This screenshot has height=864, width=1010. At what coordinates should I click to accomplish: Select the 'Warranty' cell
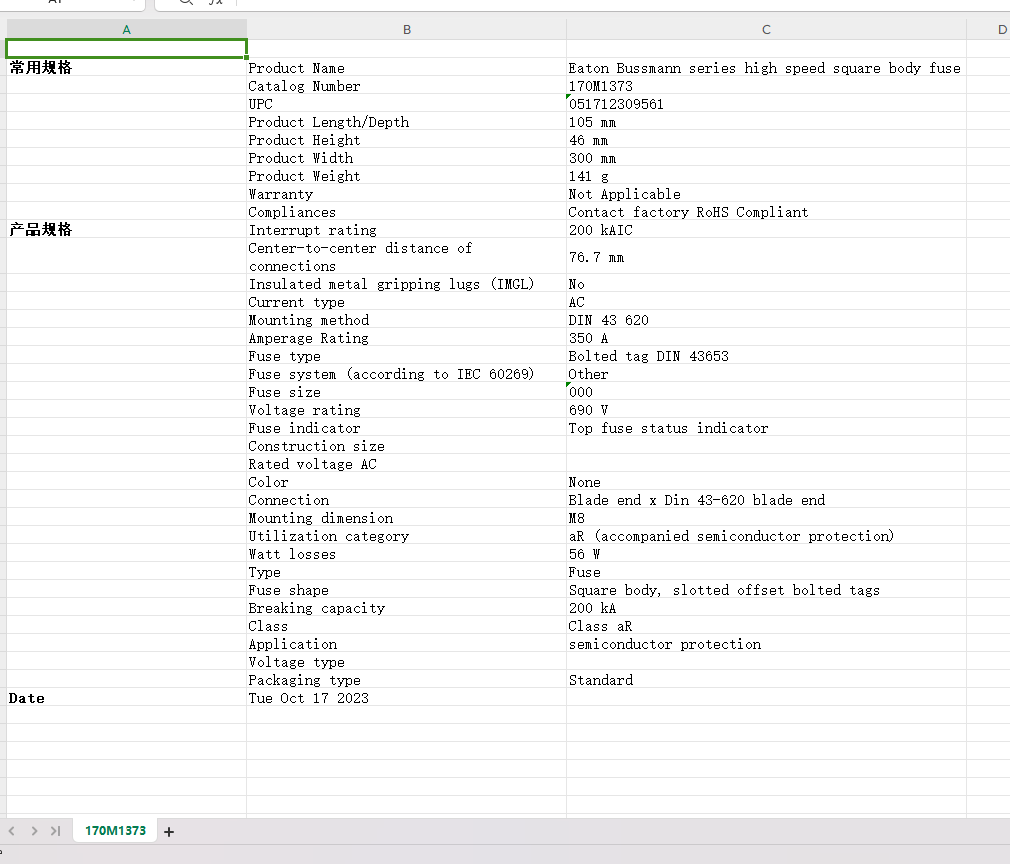(406, 194)
